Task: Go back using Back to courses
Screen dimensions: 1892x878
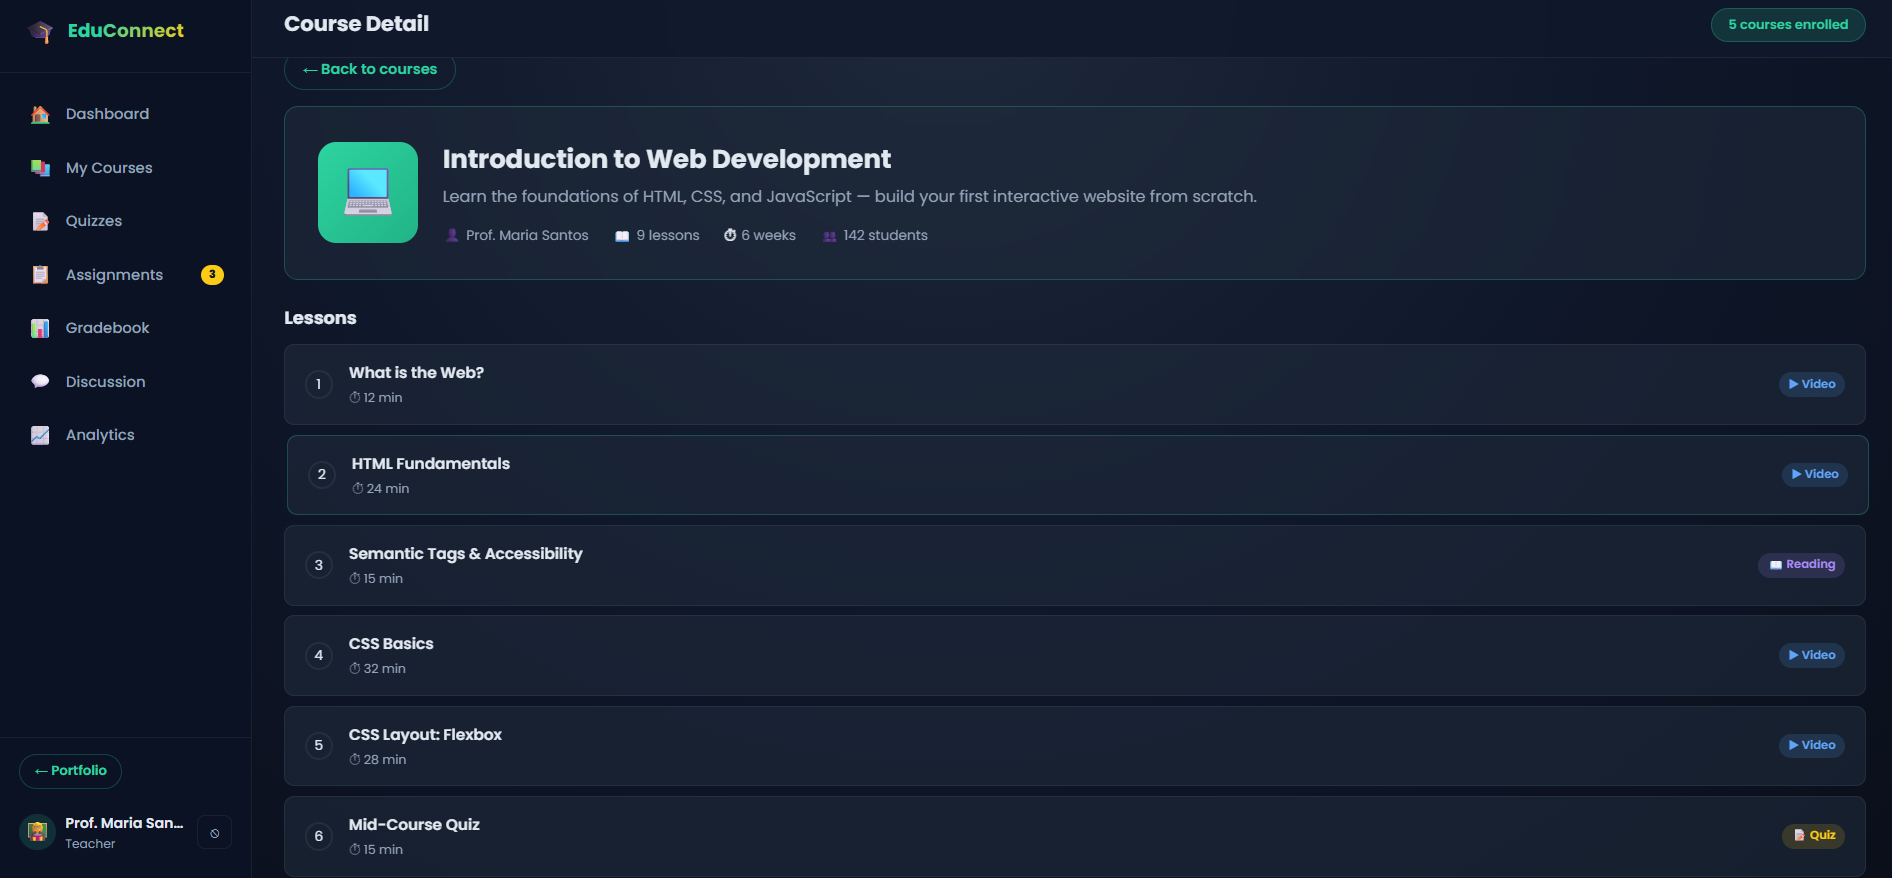Action: [370, 69]
